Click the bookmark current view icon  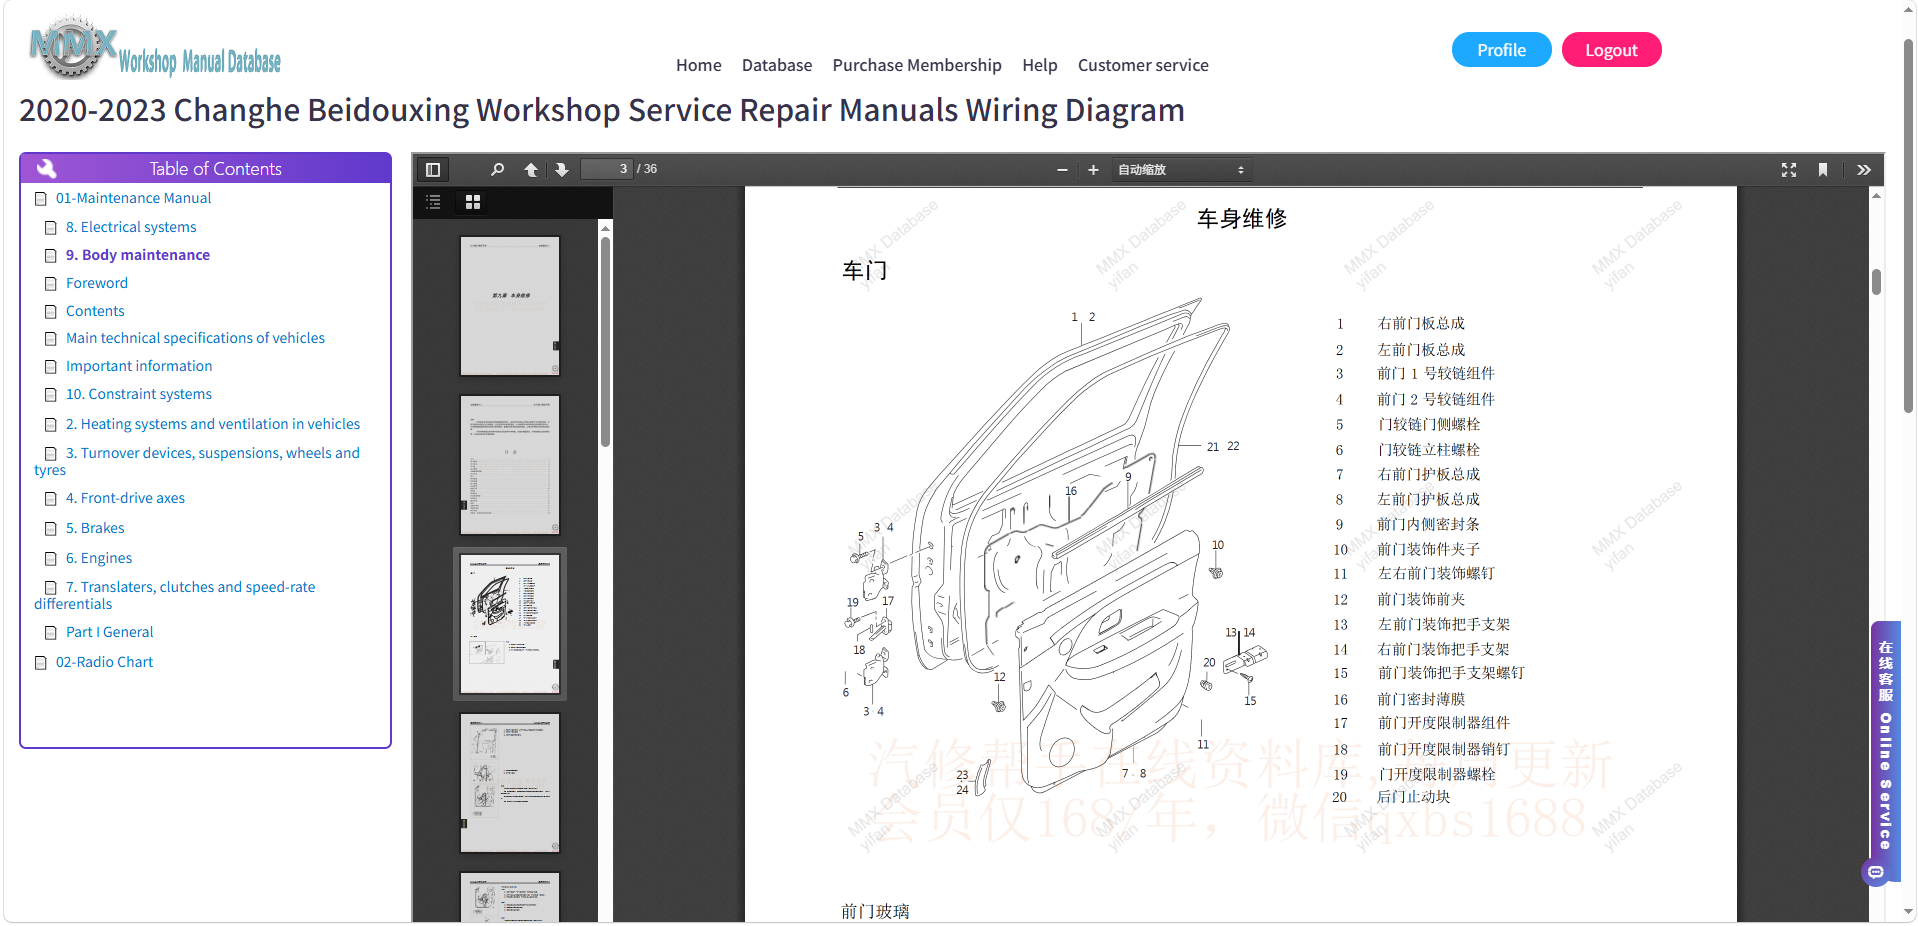click(x=1823, y=170)
